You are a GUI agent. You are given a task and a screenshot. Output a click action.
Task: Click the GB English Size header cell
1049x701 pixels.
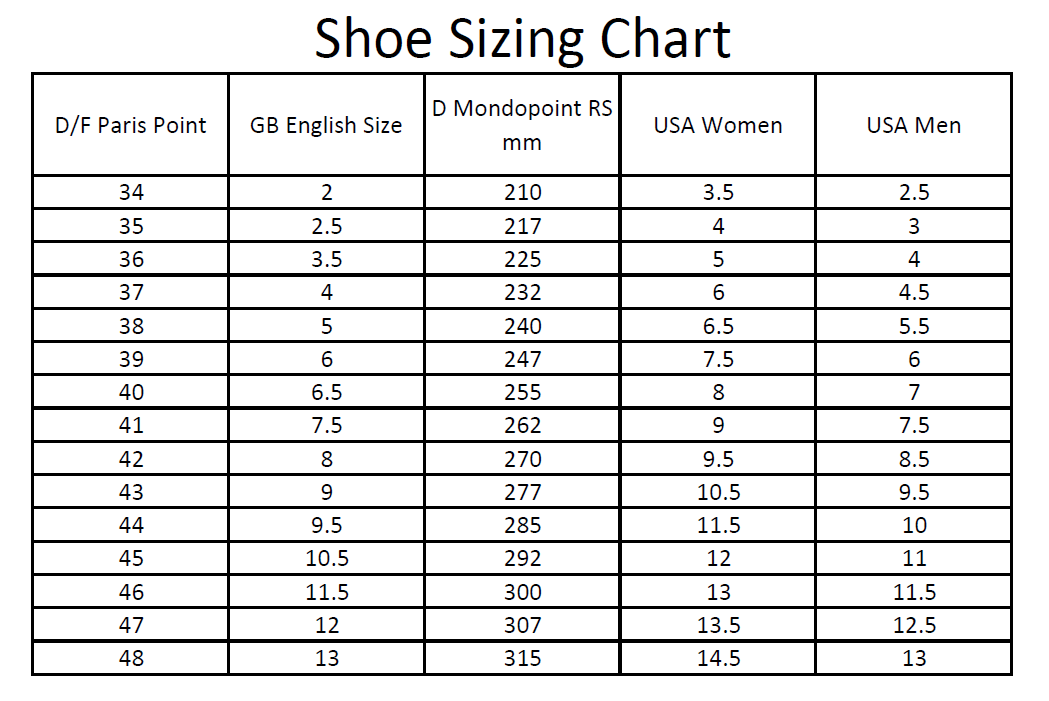tap(326, 126)
